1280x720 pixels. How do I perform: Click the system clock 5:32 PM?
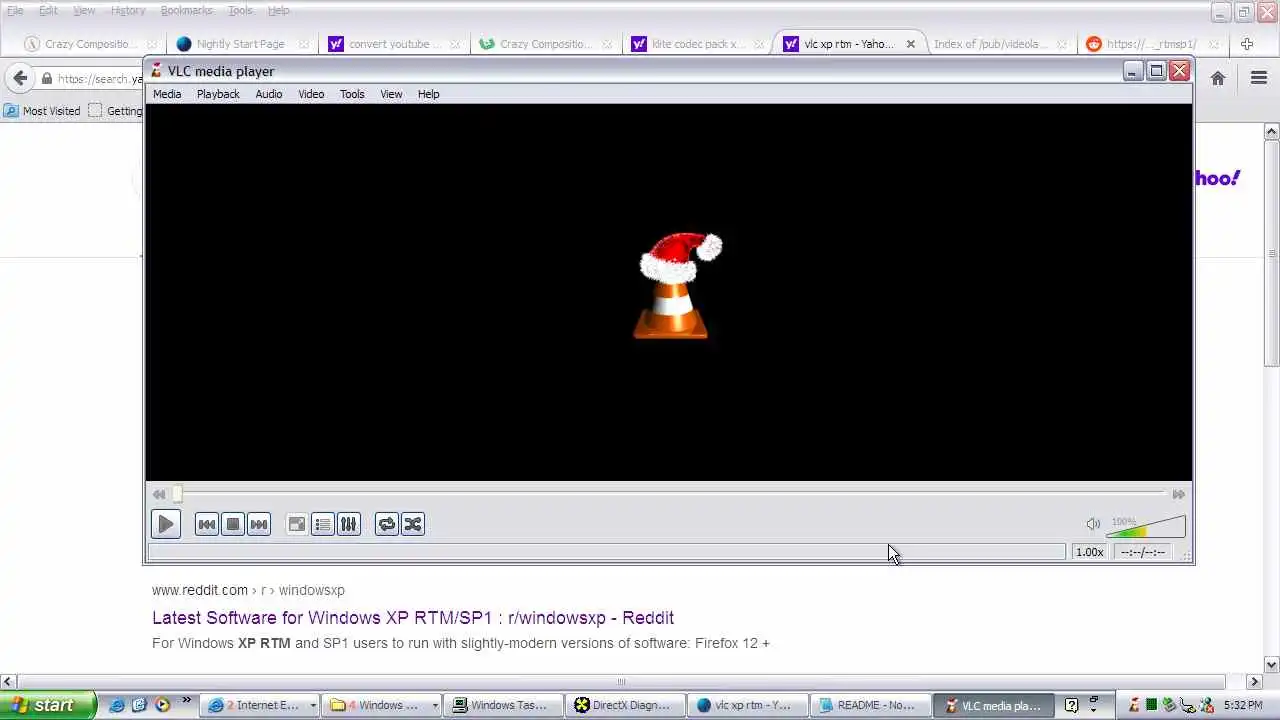pos(1243,705)
